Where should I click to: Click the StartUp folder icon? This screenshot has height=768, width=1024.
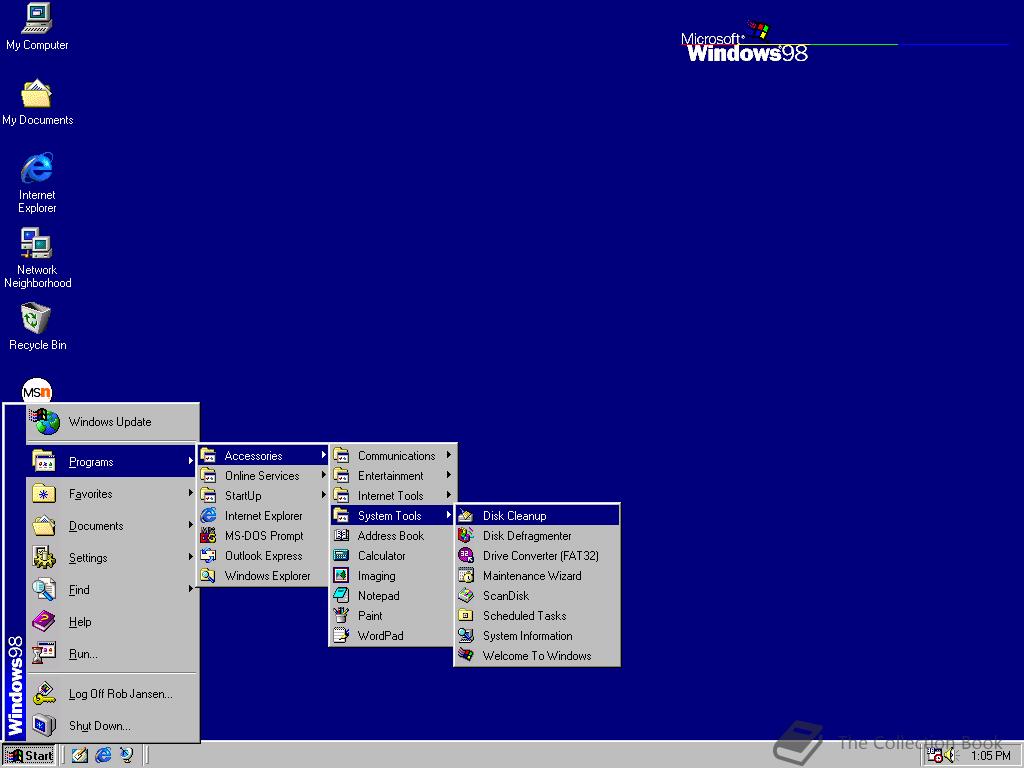208,495
